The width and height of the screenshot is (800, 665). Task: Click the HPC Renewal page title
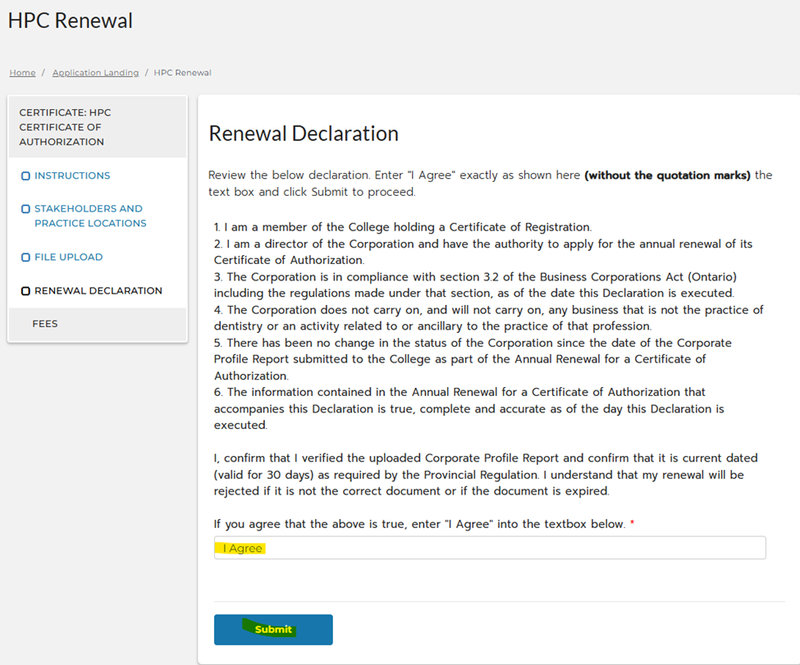[70, 21]
